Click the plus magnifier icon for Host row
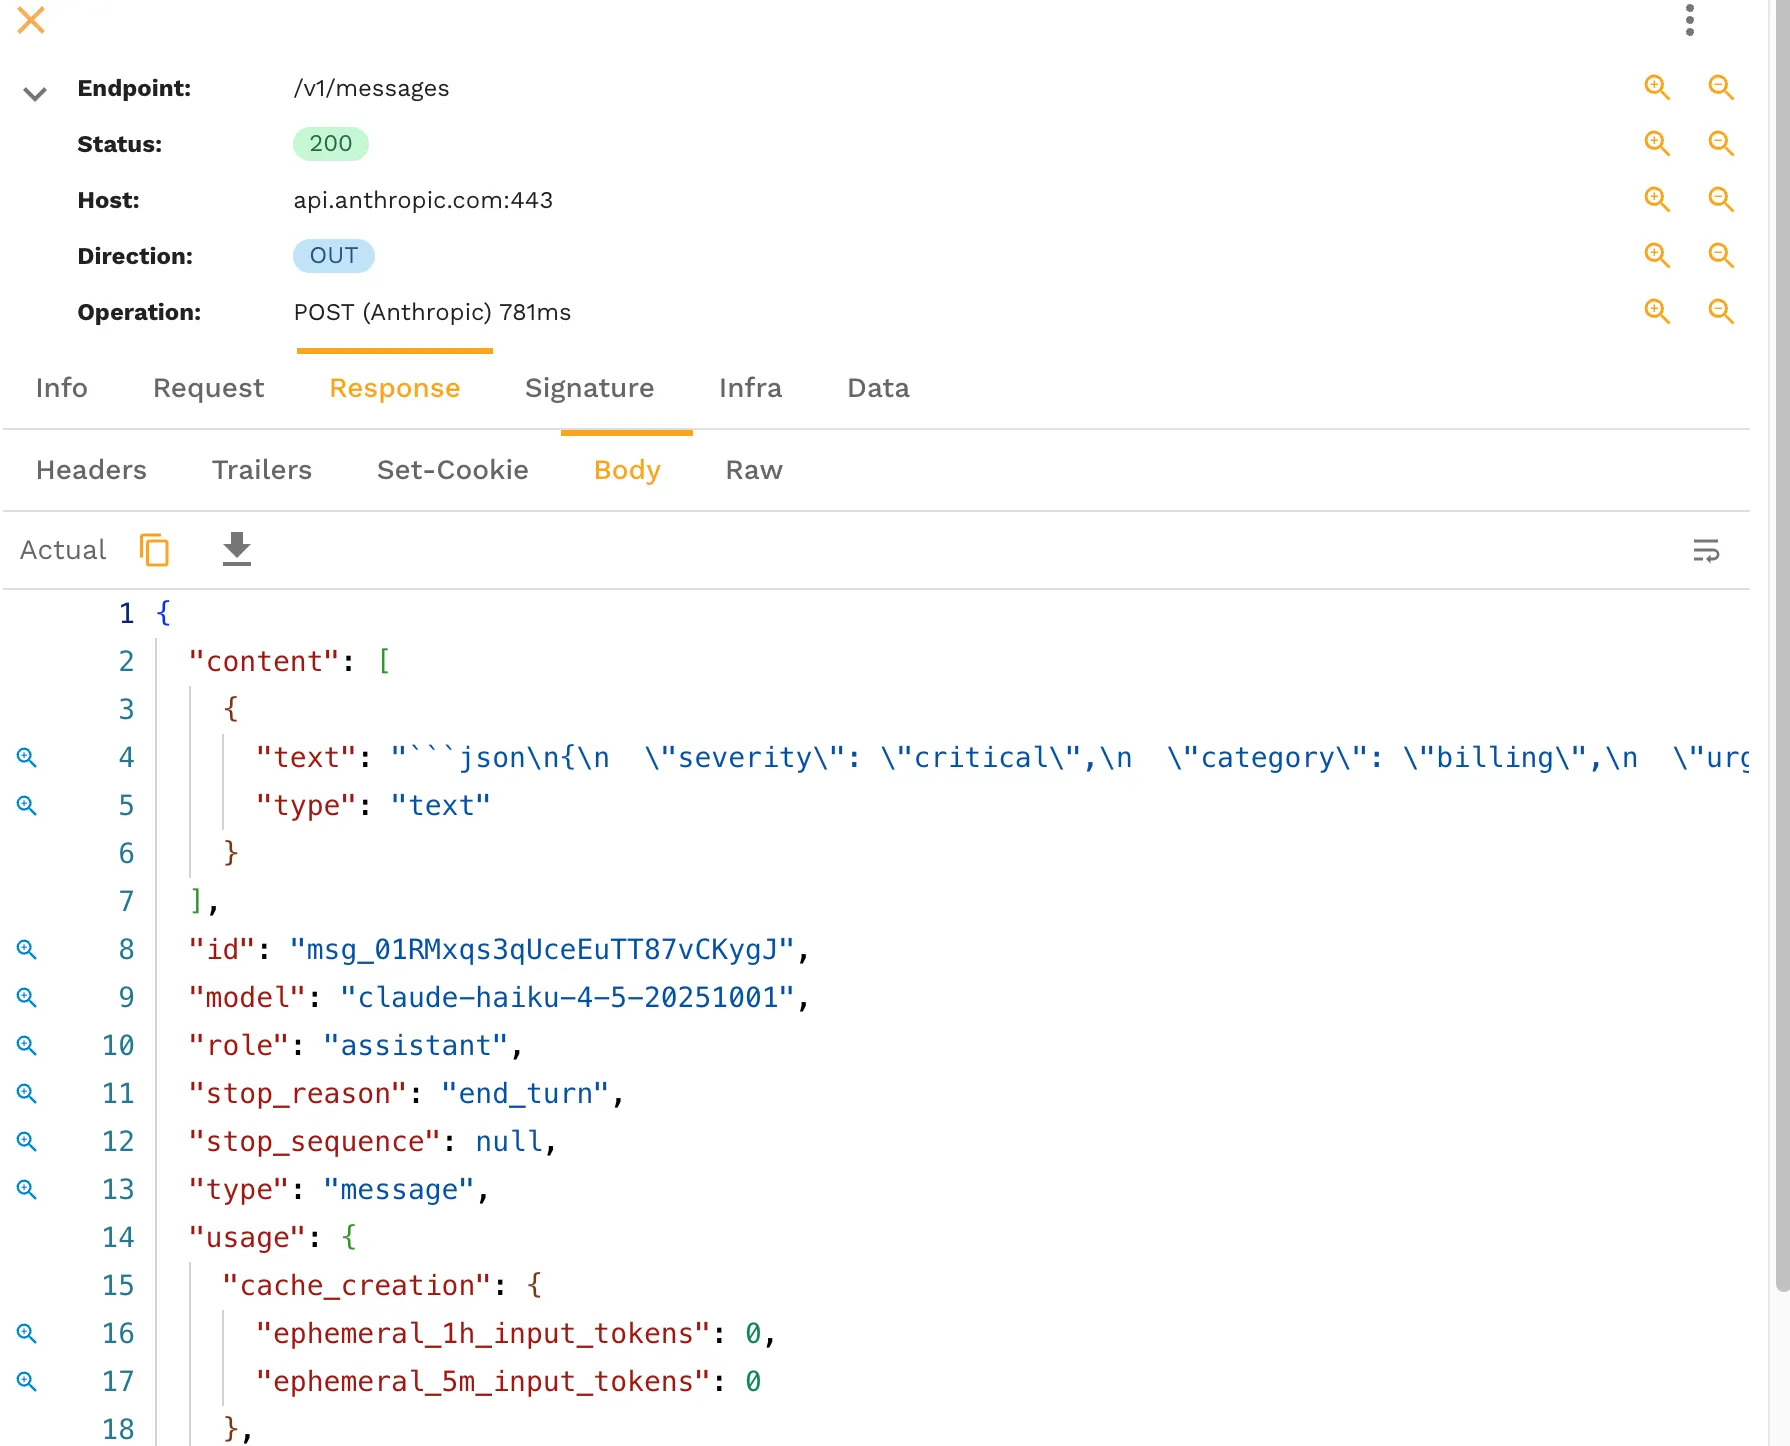 coord(1657,200)
